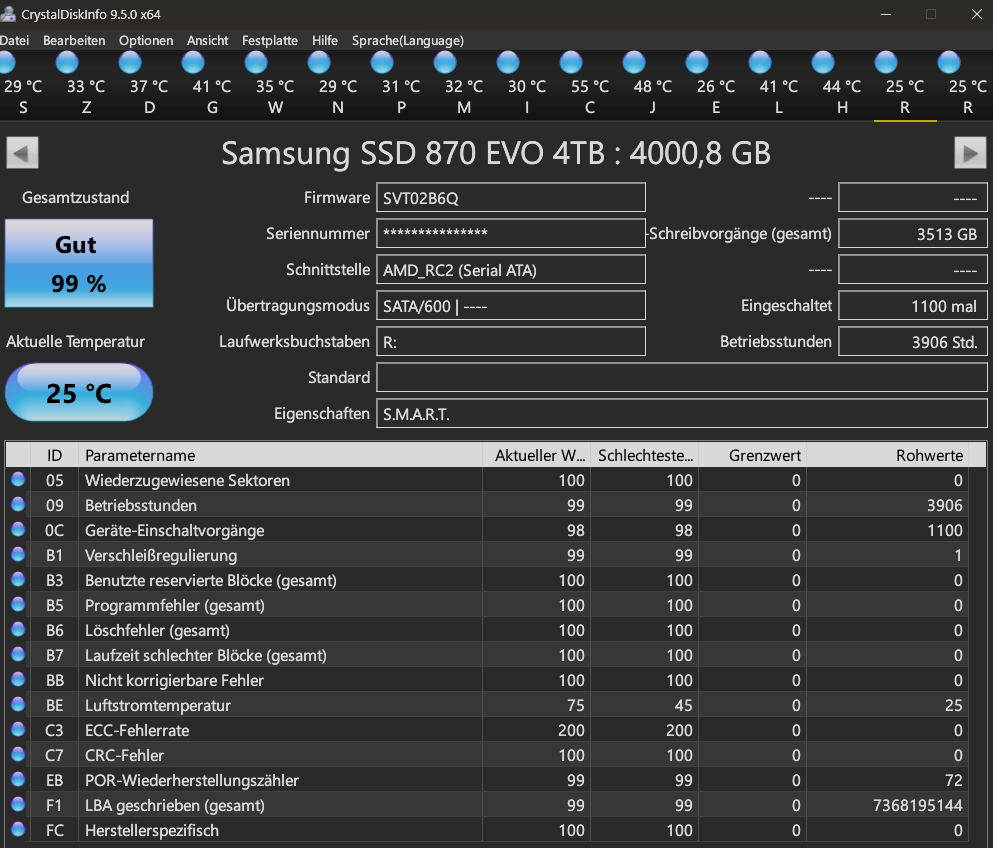The image size is (993, 848).
Task: Open the Festplatte menu
Action: point(270,41)
